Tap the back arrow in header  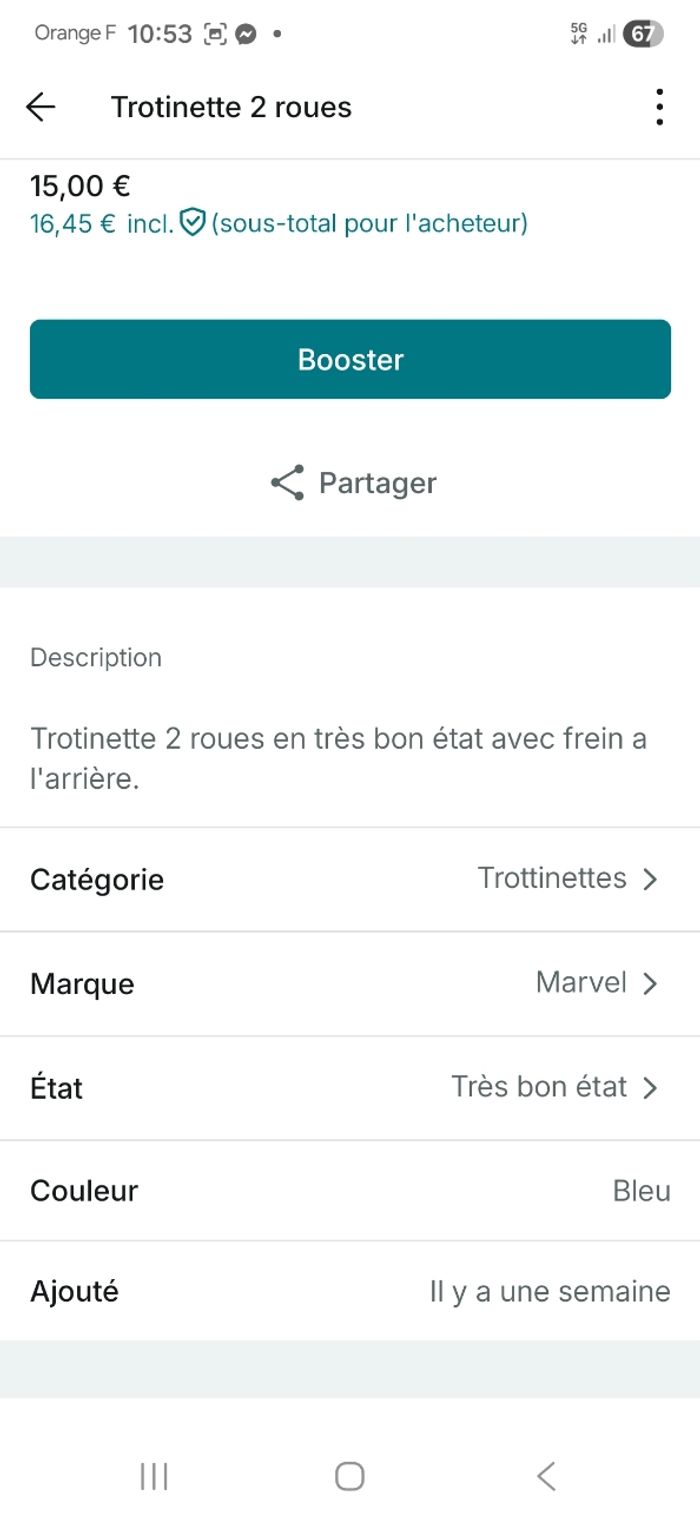click(x=41, y=107)
